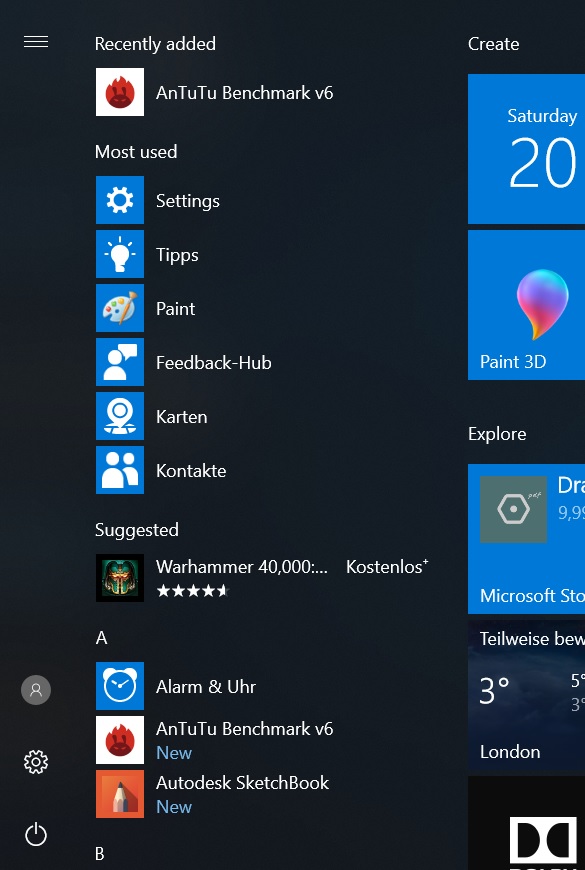Open the Saturday 20 calendar tile
The image size is (585, 870).
click(x=526, y=149)
